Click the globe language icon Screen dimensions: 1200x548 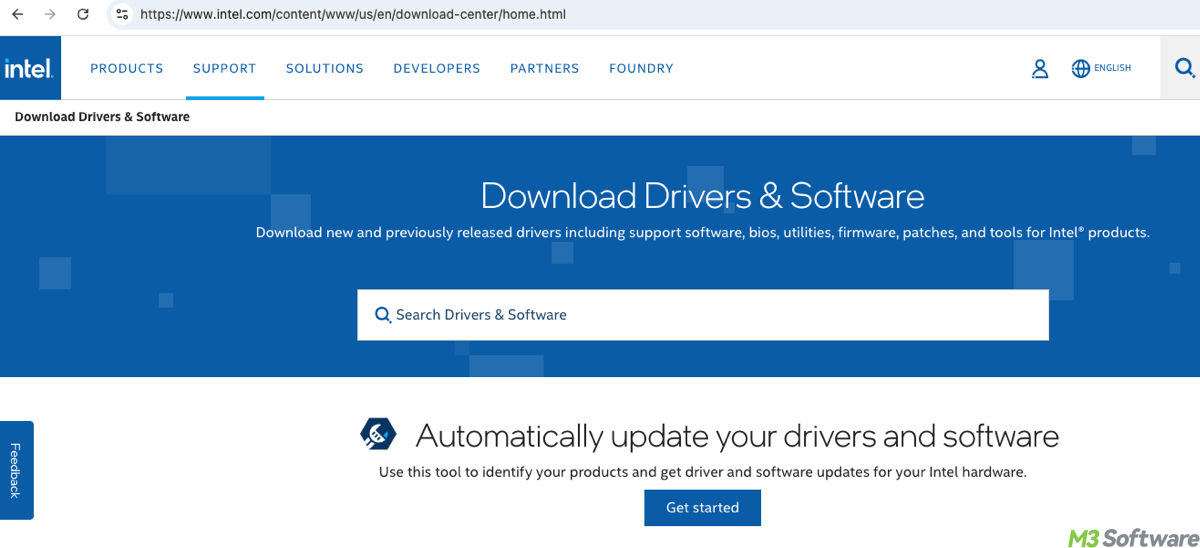point(1080,69)
